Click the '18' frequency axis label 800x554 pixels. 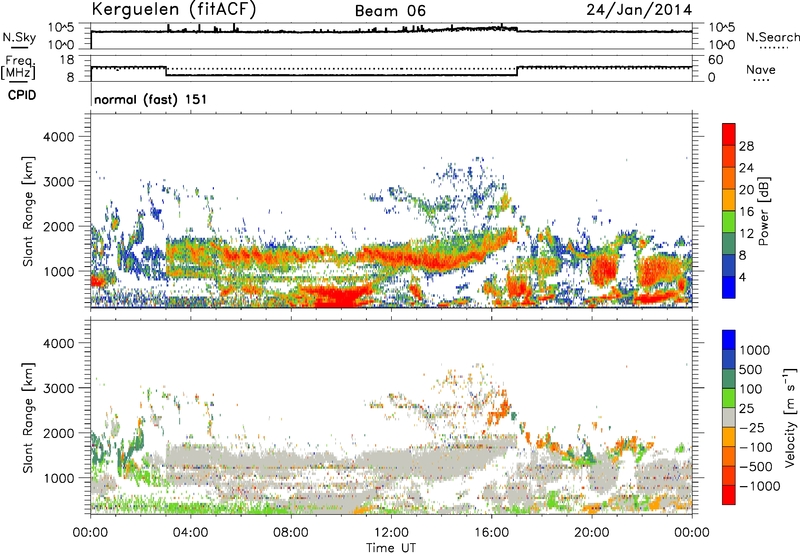point(67,60)
